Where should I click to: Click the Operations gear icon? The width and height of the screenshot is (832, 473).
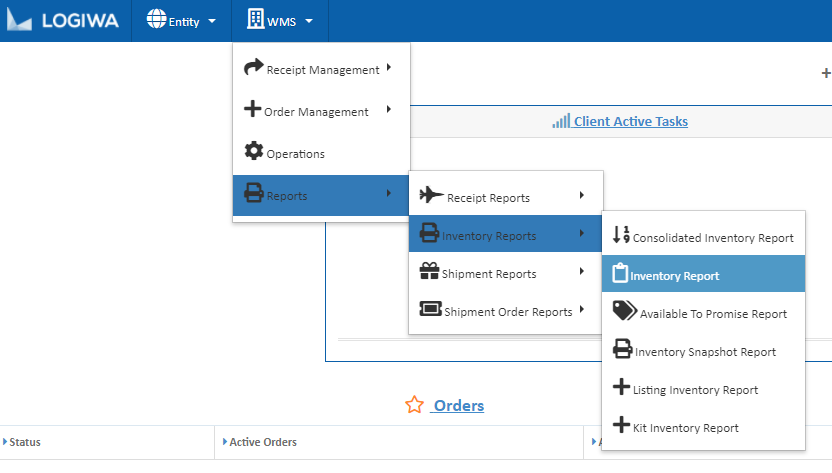point(254,152)
